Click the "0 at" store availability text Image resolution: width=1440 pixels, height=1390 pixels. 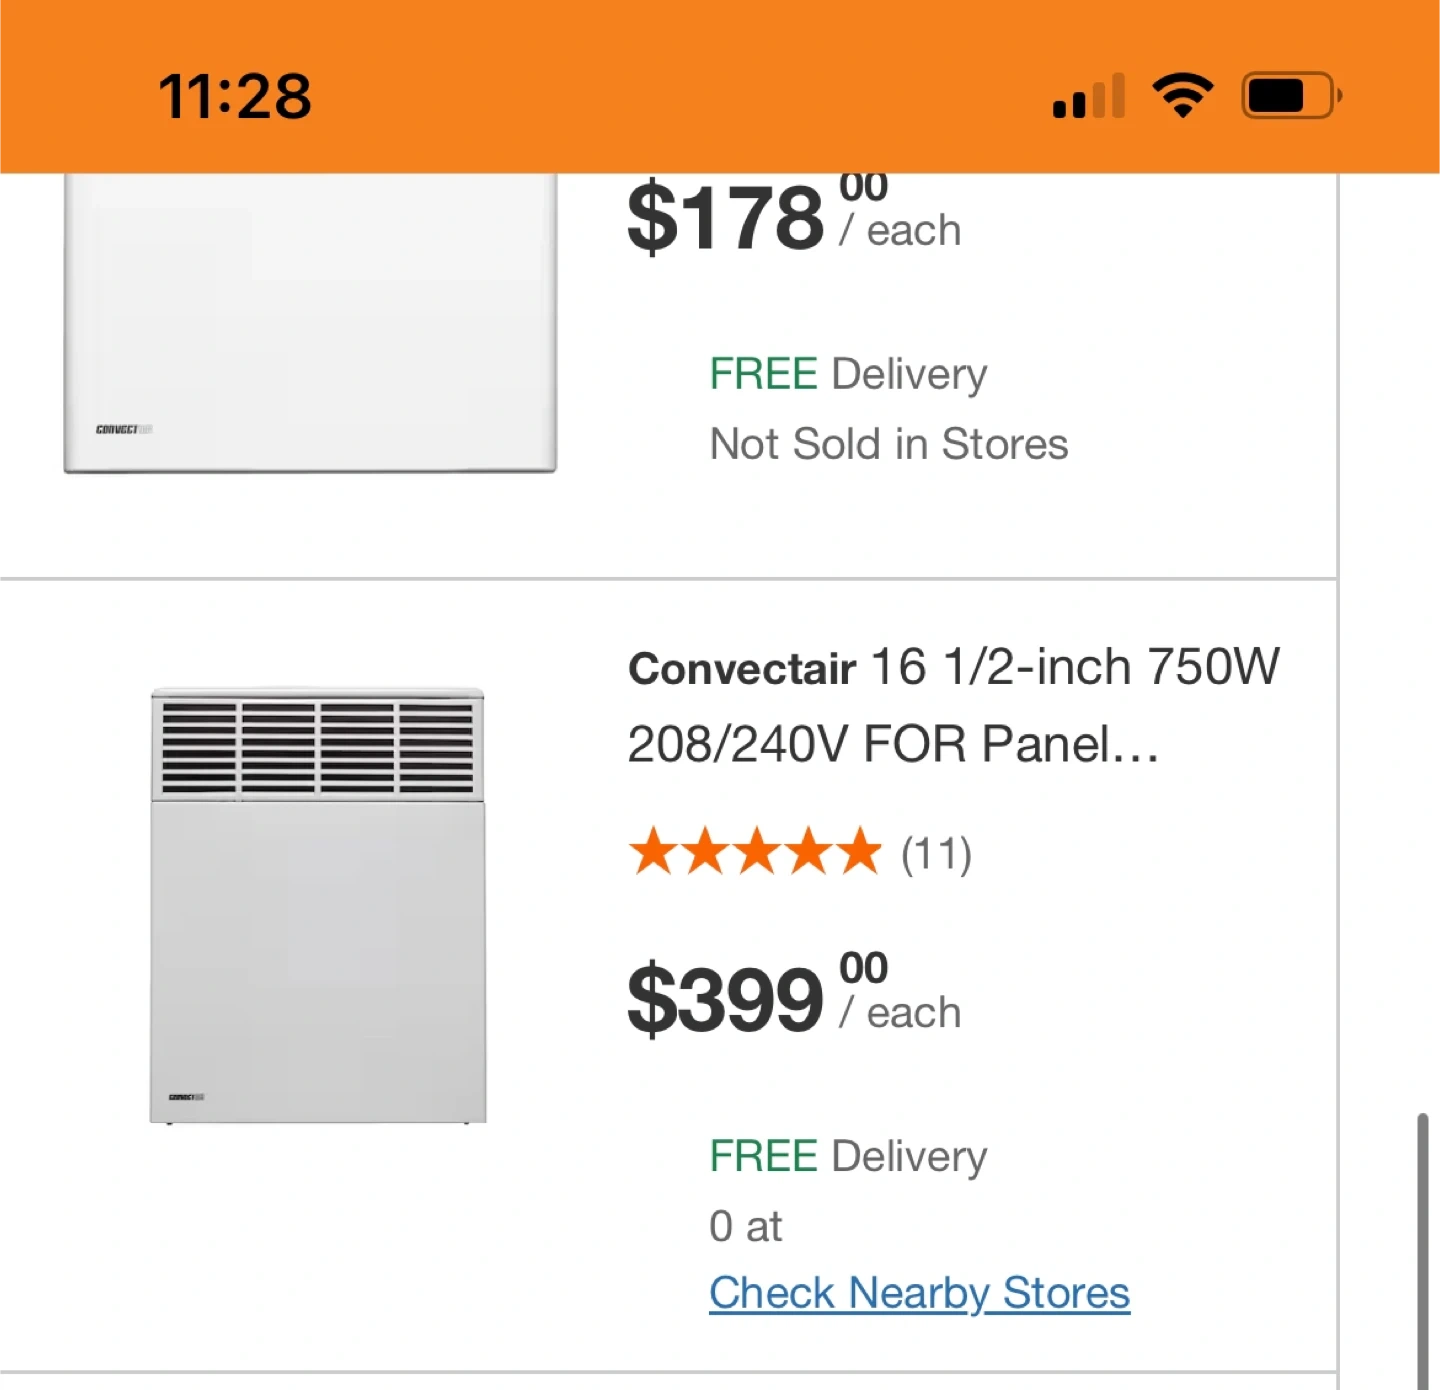745,1226
